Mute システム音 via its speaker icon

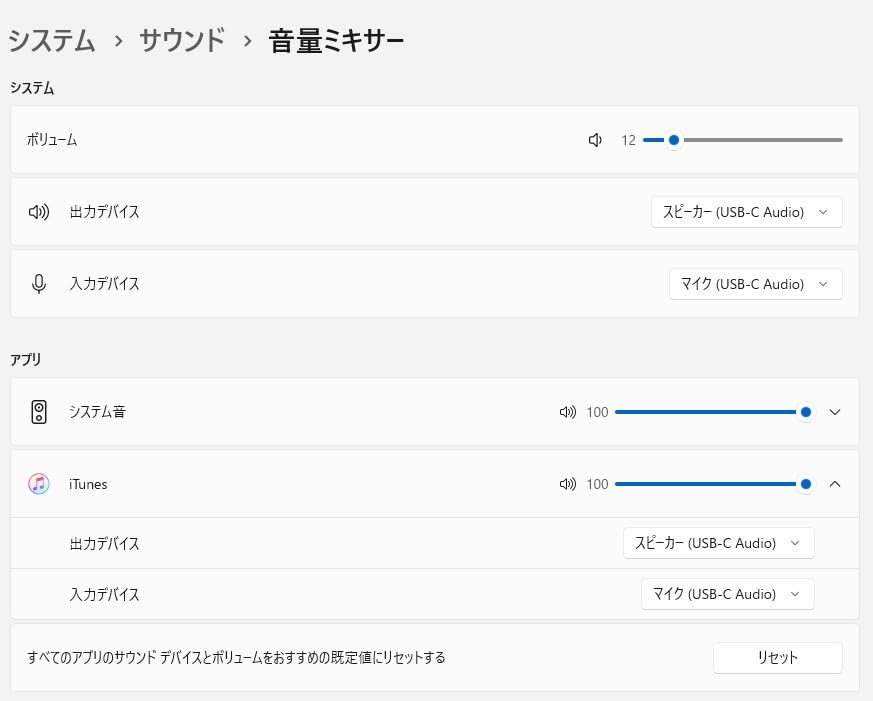point(568,412)
